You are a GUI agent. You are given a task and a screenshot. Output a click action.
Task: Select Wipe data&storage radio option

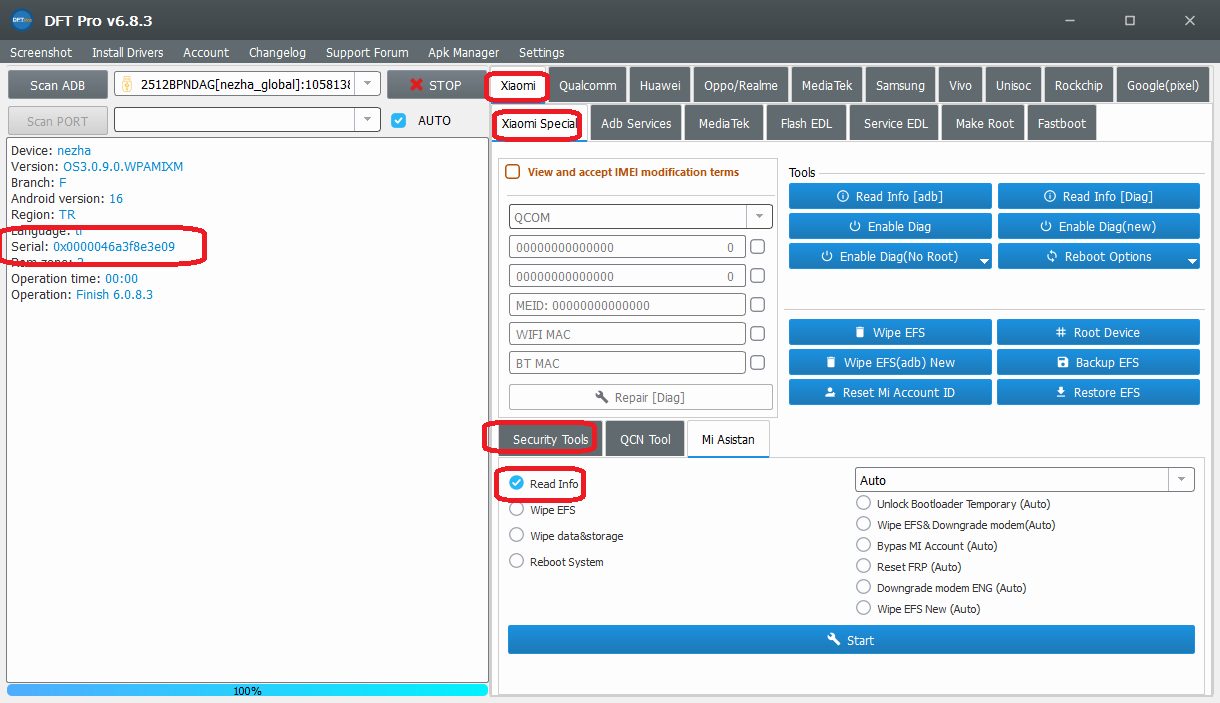pos(517,535)
